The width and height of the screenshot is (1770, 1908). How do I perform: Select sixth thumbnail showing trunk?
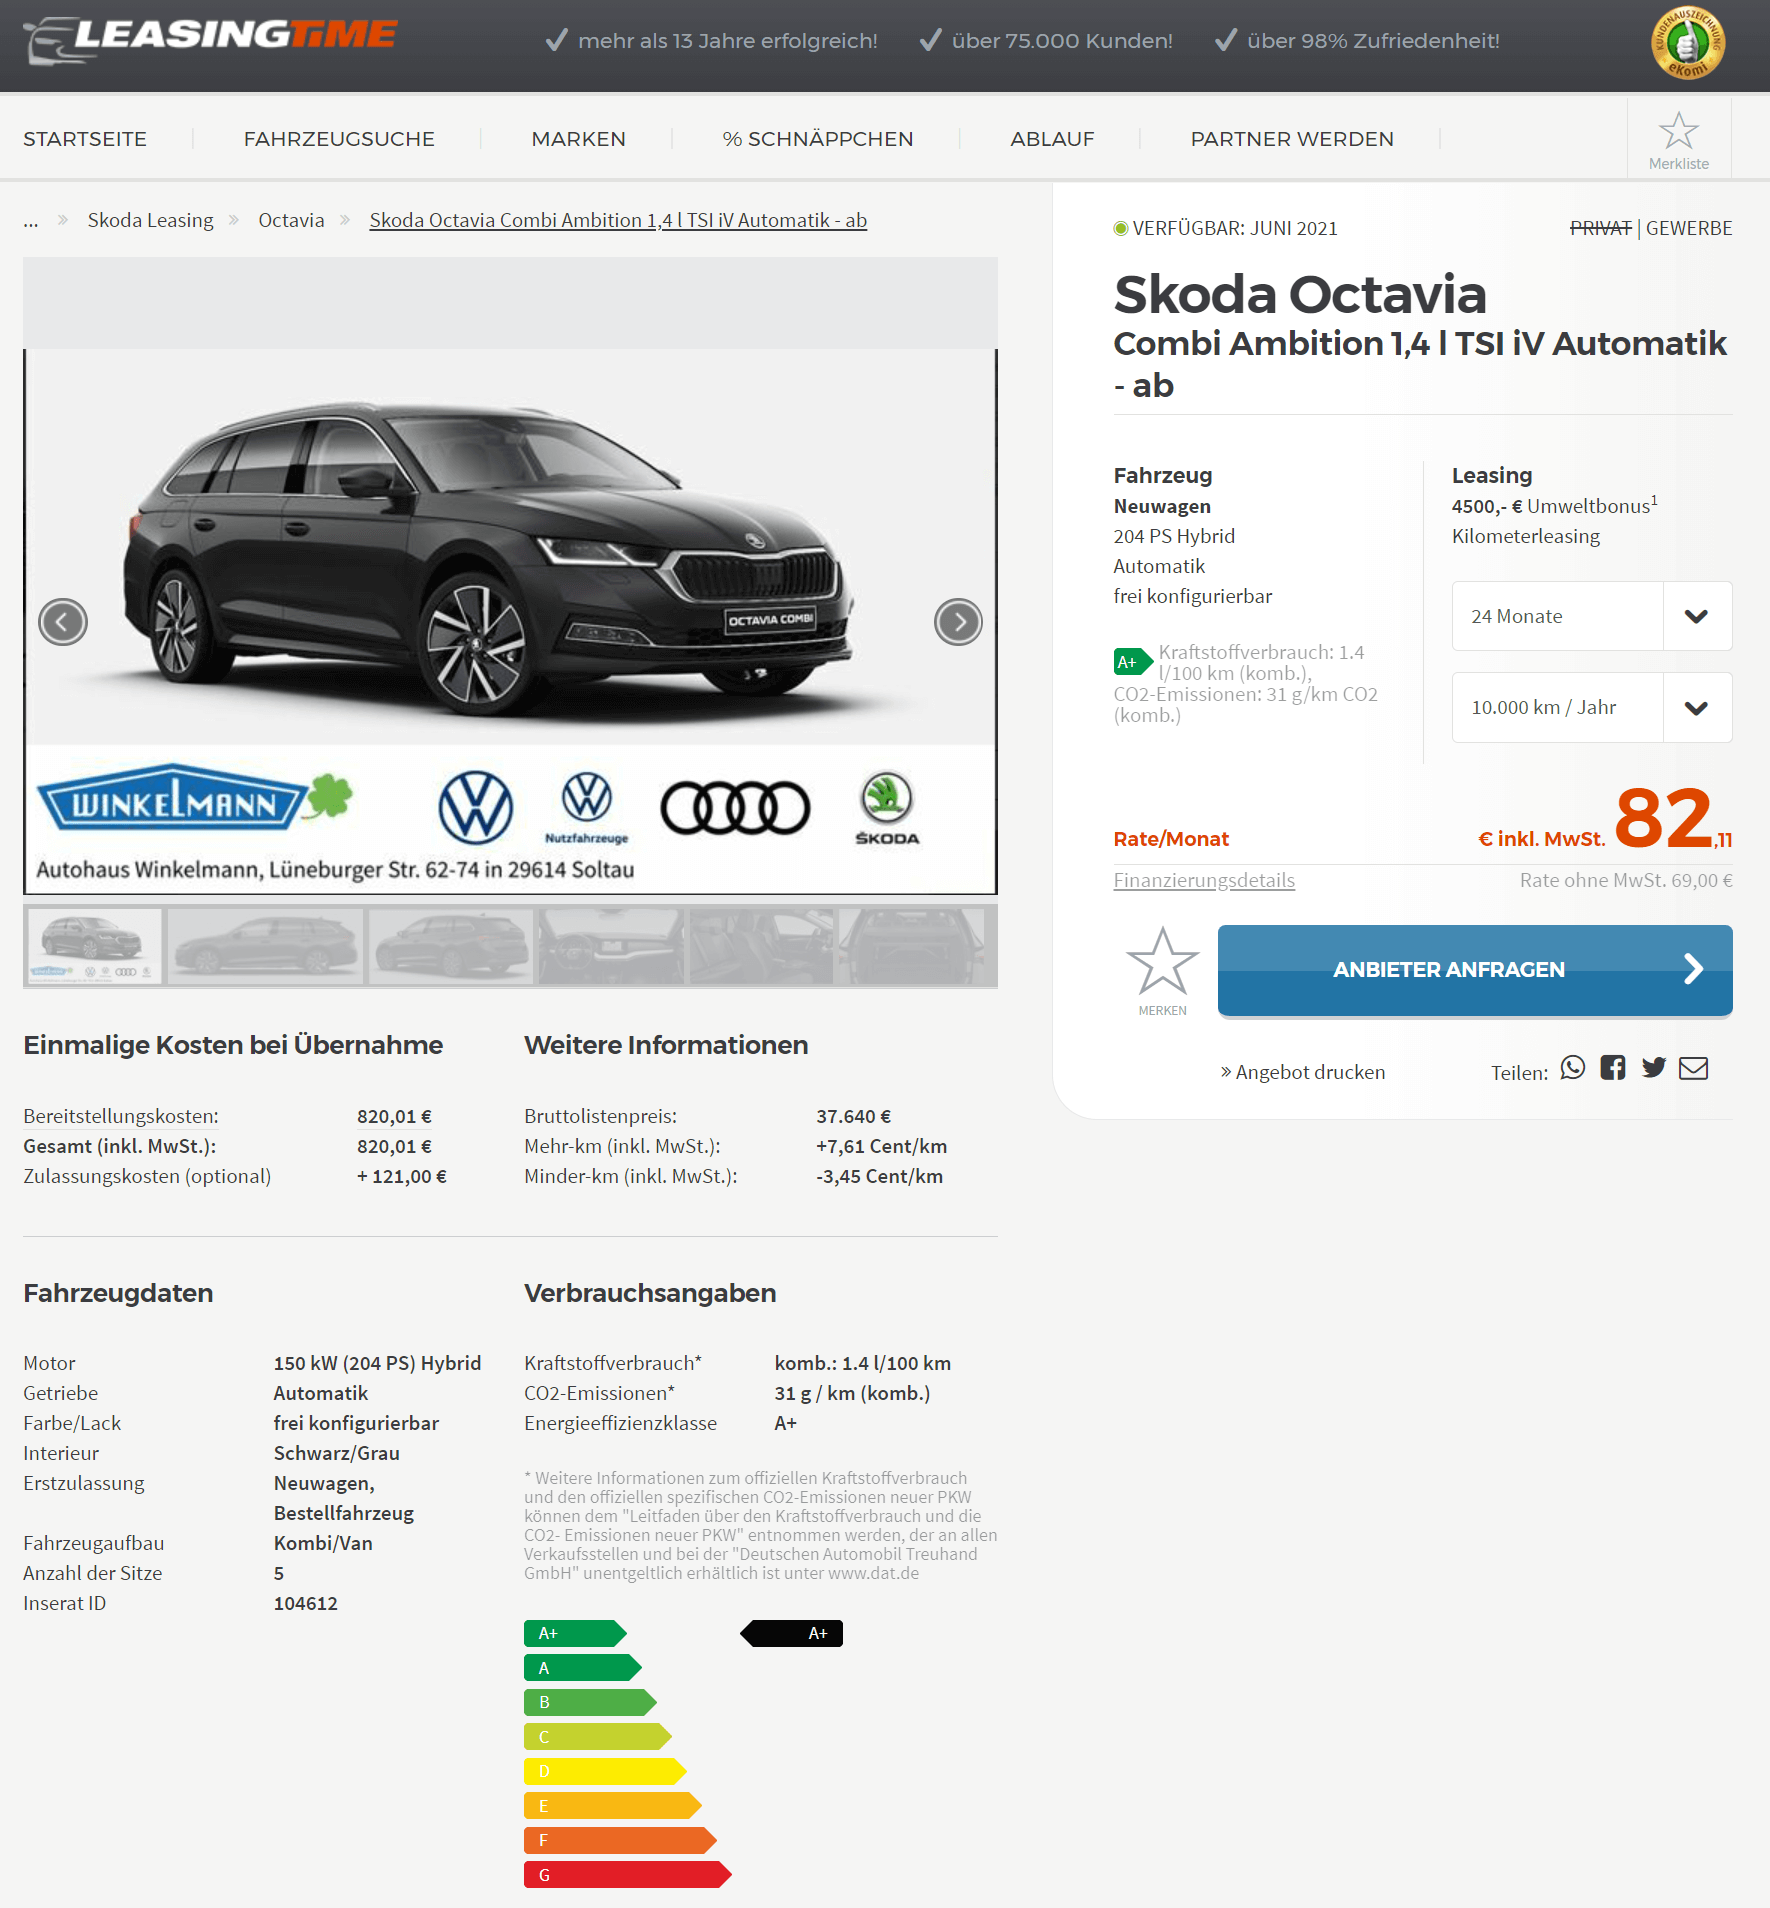tap(912, 946)
